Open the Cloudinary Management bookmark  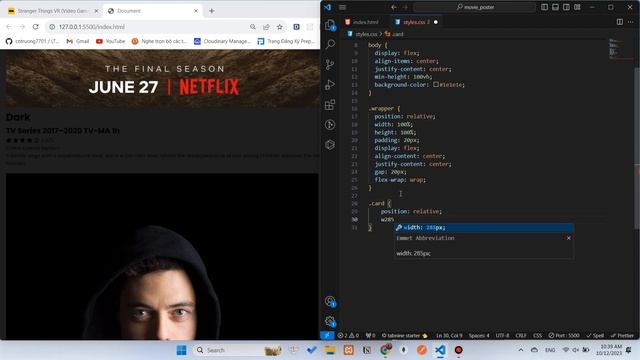point(222,41)
